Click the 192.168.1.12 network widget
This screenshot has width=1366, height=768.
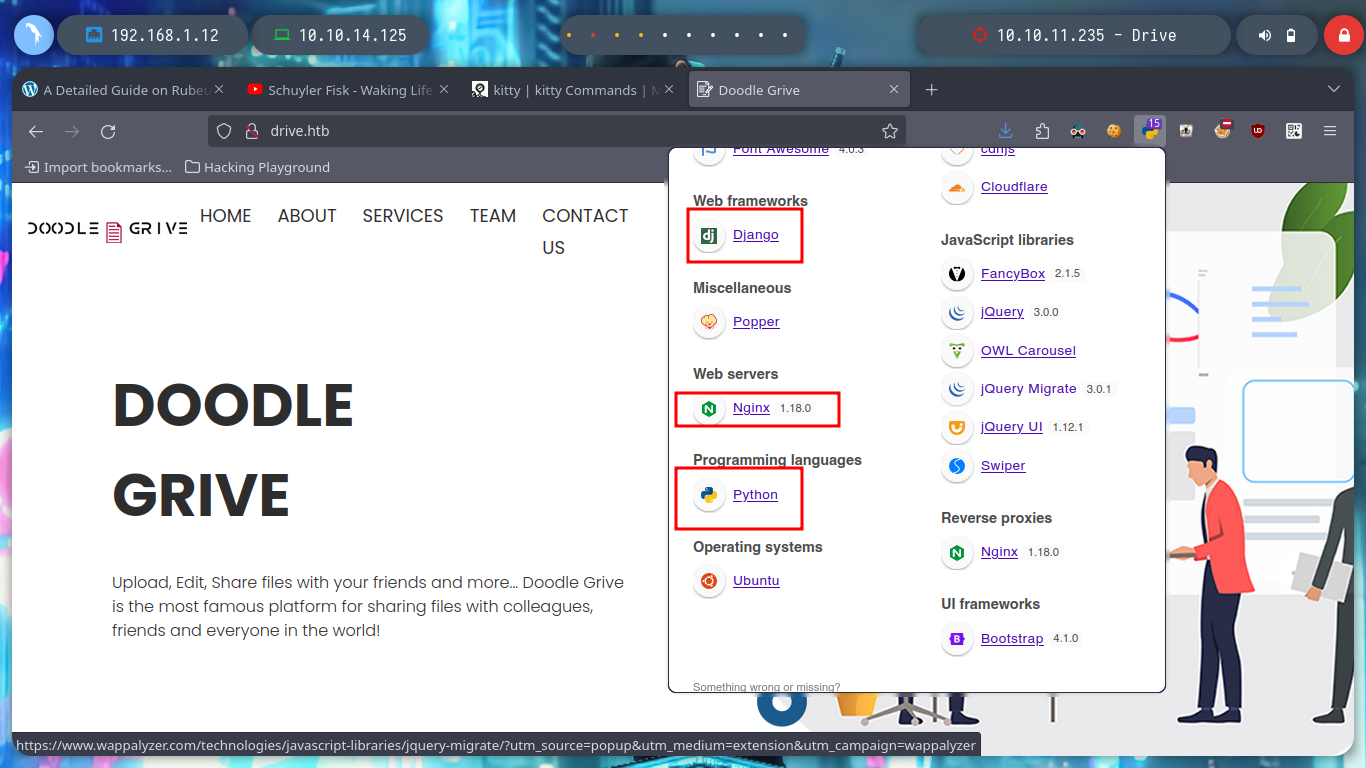152,35
